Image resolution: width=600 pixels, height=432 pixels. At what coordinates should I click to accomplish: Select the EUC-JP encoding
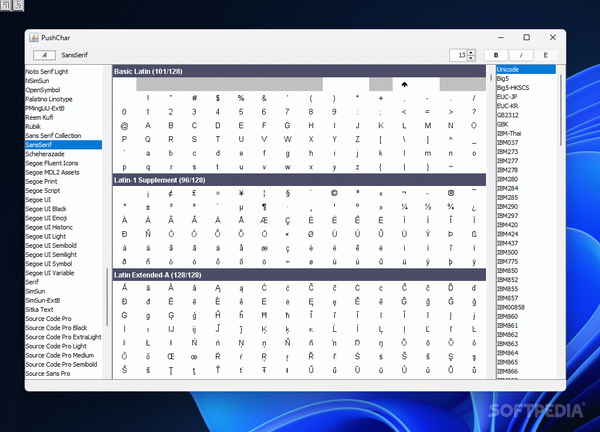507,97
